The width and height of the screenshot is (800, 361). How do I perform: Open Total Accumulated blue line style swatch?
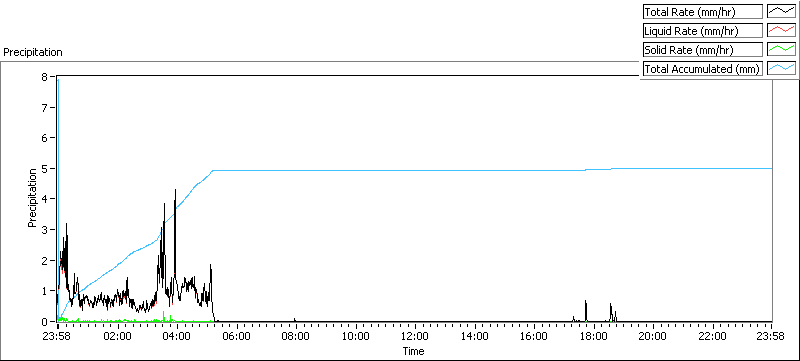[x=782, y=68]
